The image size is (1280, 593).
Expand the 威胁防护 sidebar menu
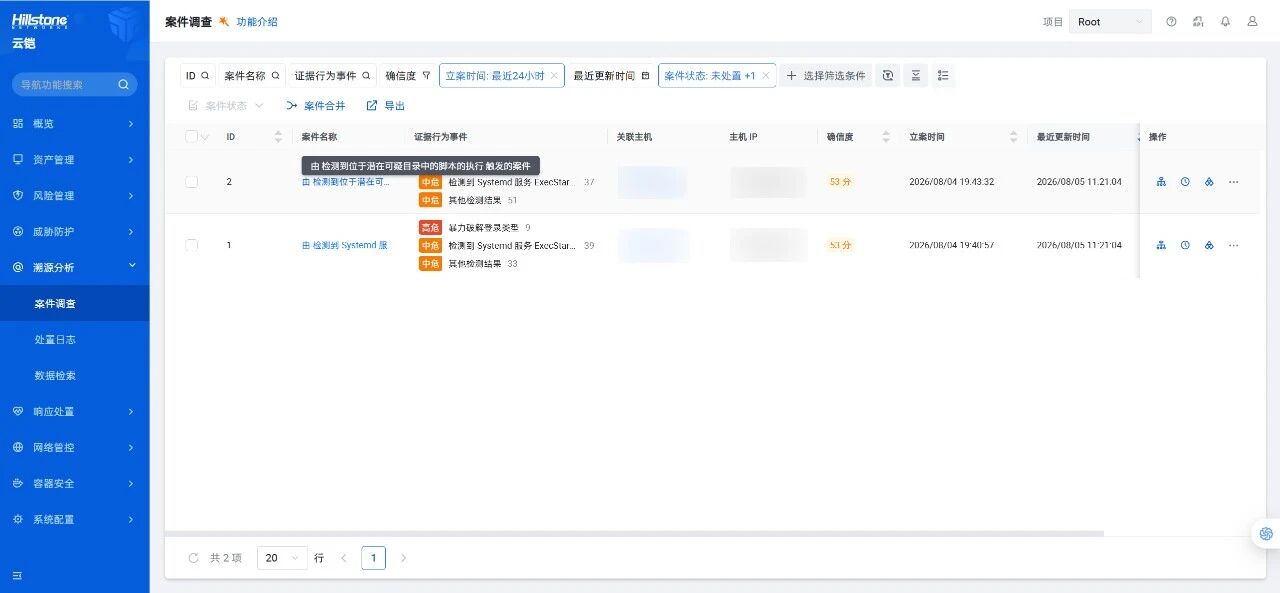point(74,231)
